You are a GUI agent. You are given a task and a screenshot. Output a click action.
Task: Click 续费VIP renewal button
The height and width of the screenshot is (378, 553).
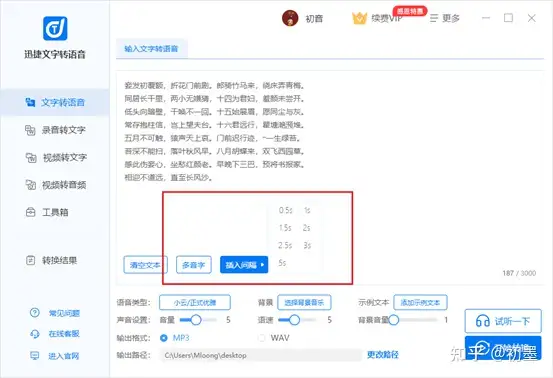click(387, 18)
